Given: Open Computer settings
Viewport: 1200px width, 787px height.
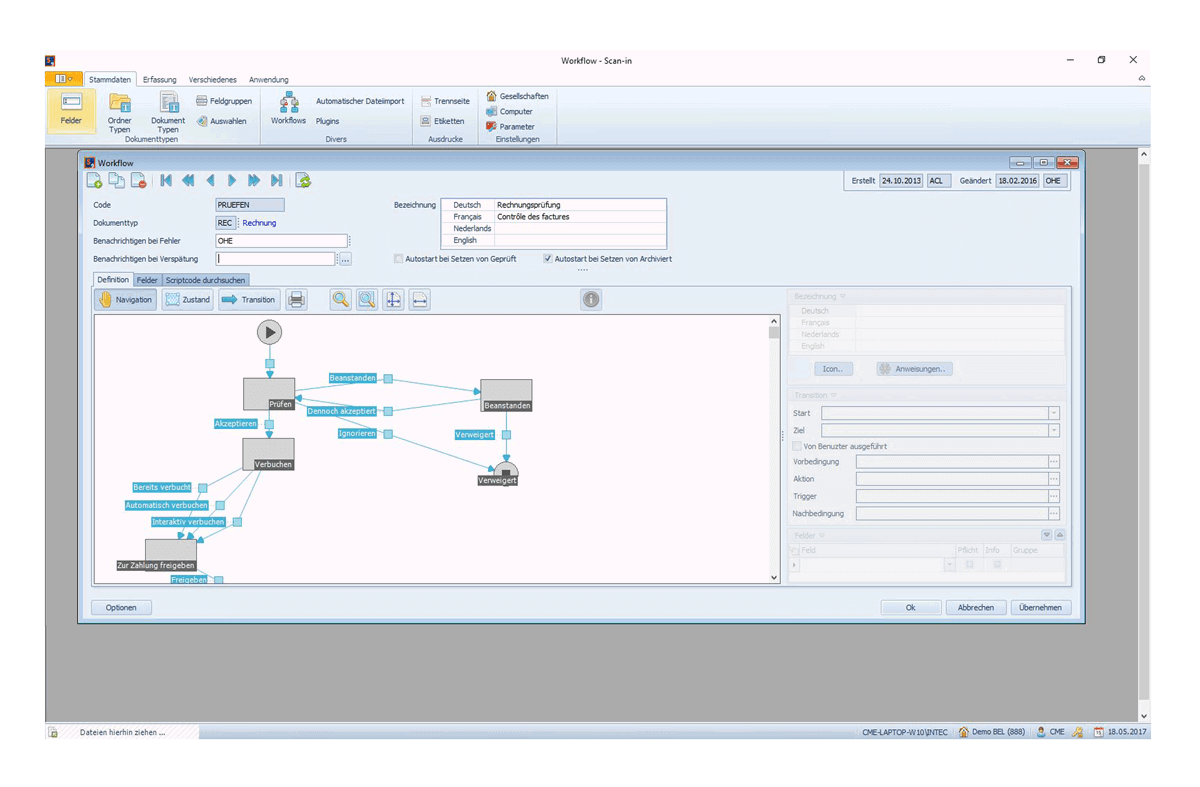Looking at the screenshot, I should (x=509, y=111).
